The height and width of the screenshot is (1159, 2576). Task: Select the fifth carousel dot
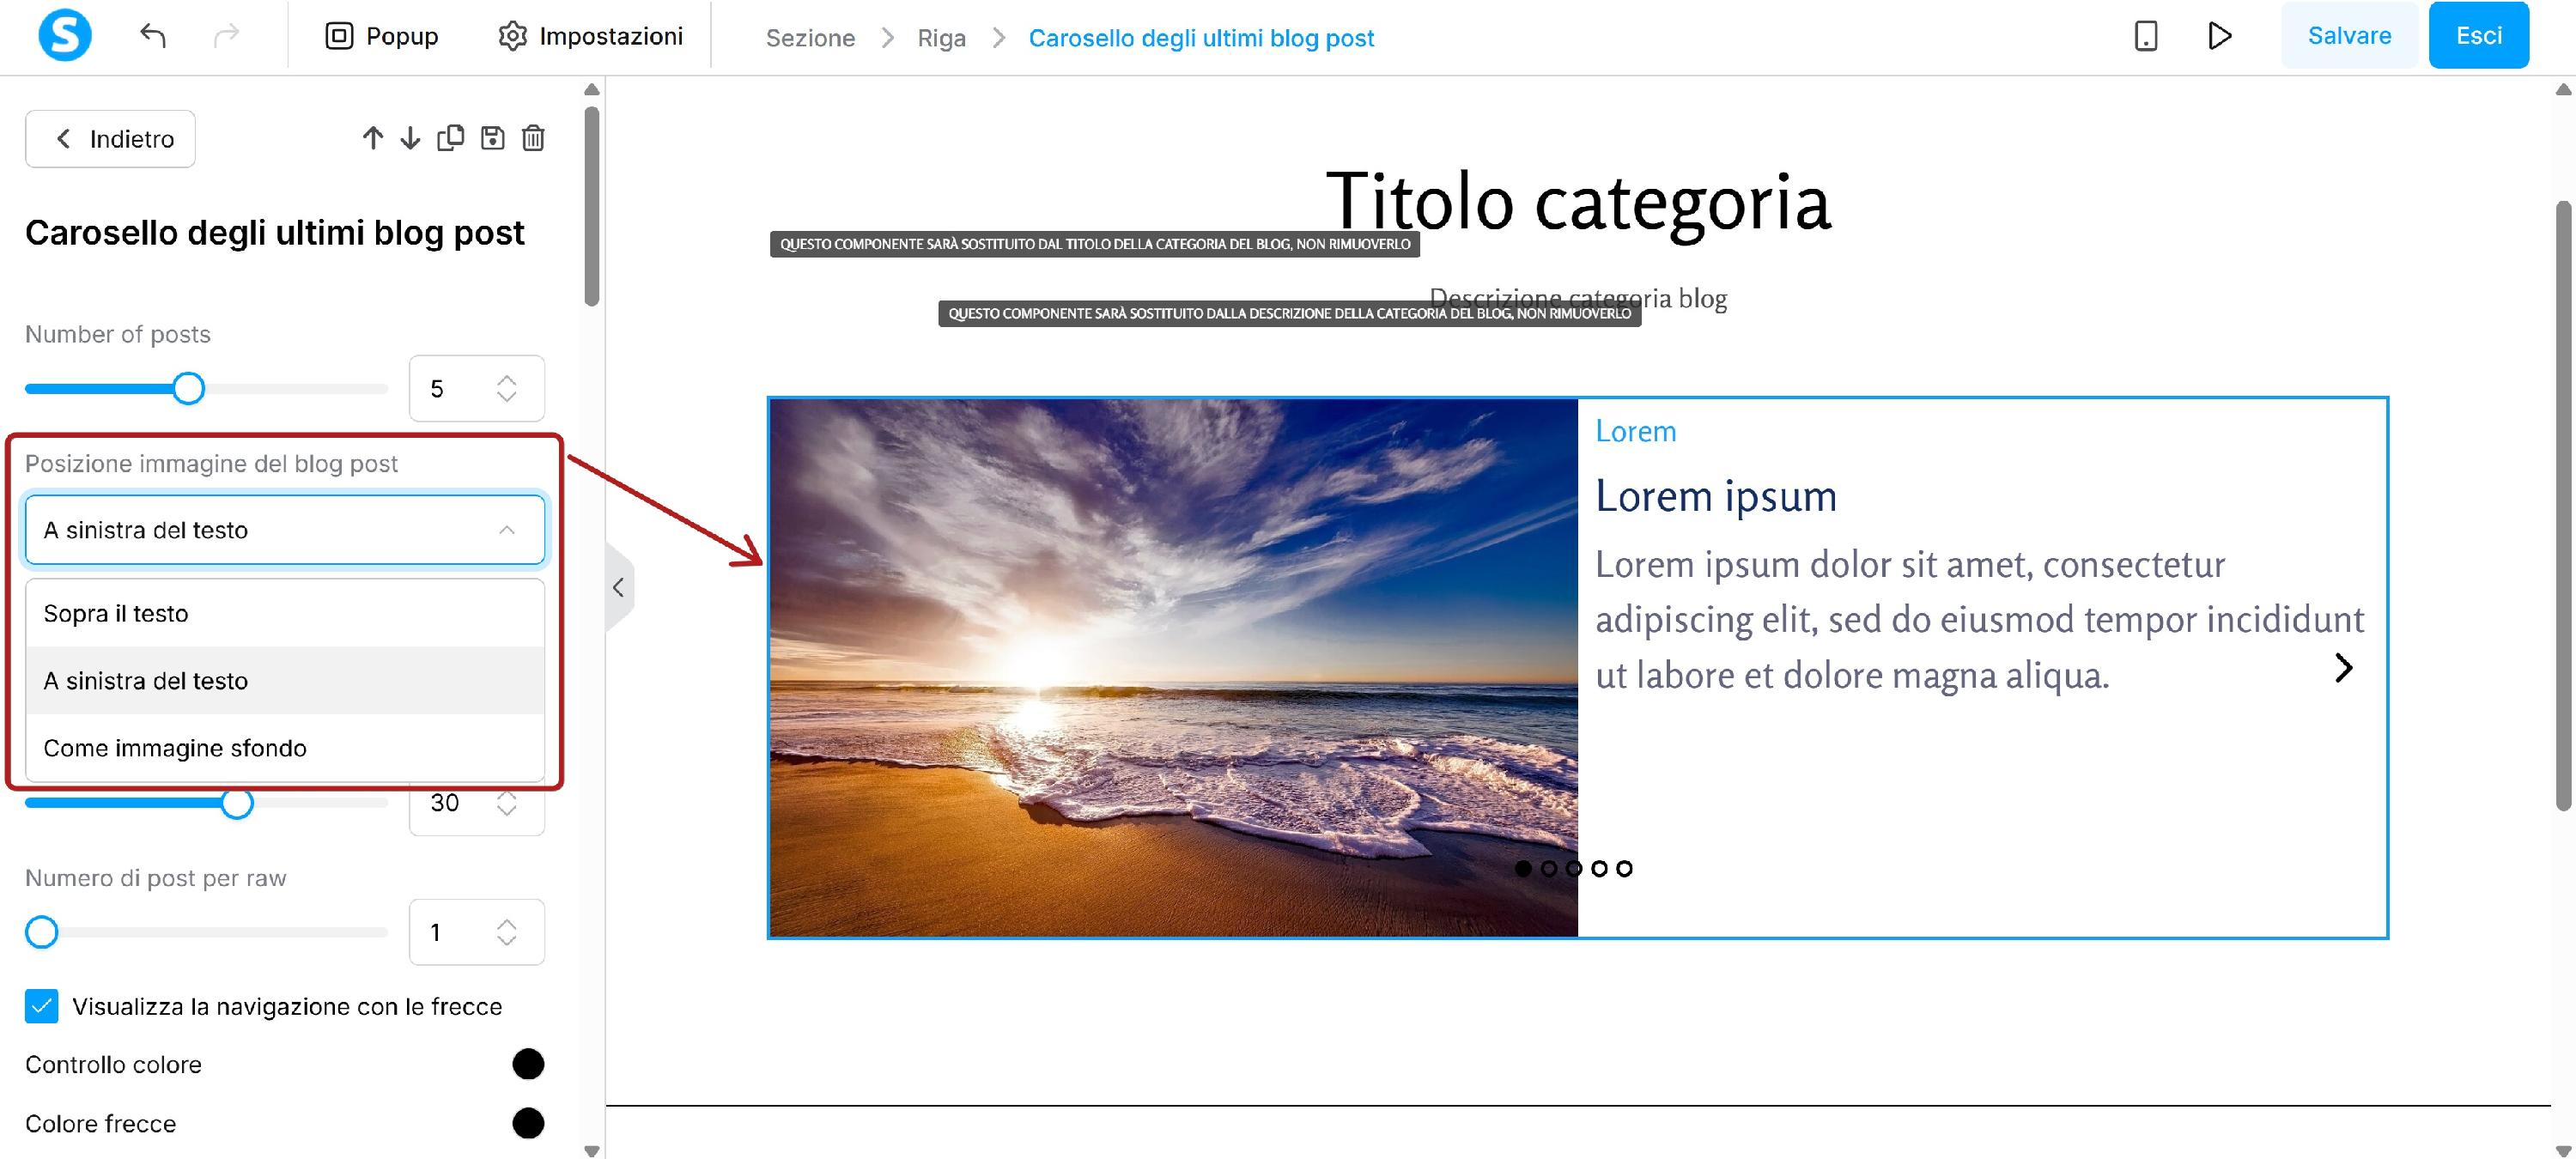1624,868
